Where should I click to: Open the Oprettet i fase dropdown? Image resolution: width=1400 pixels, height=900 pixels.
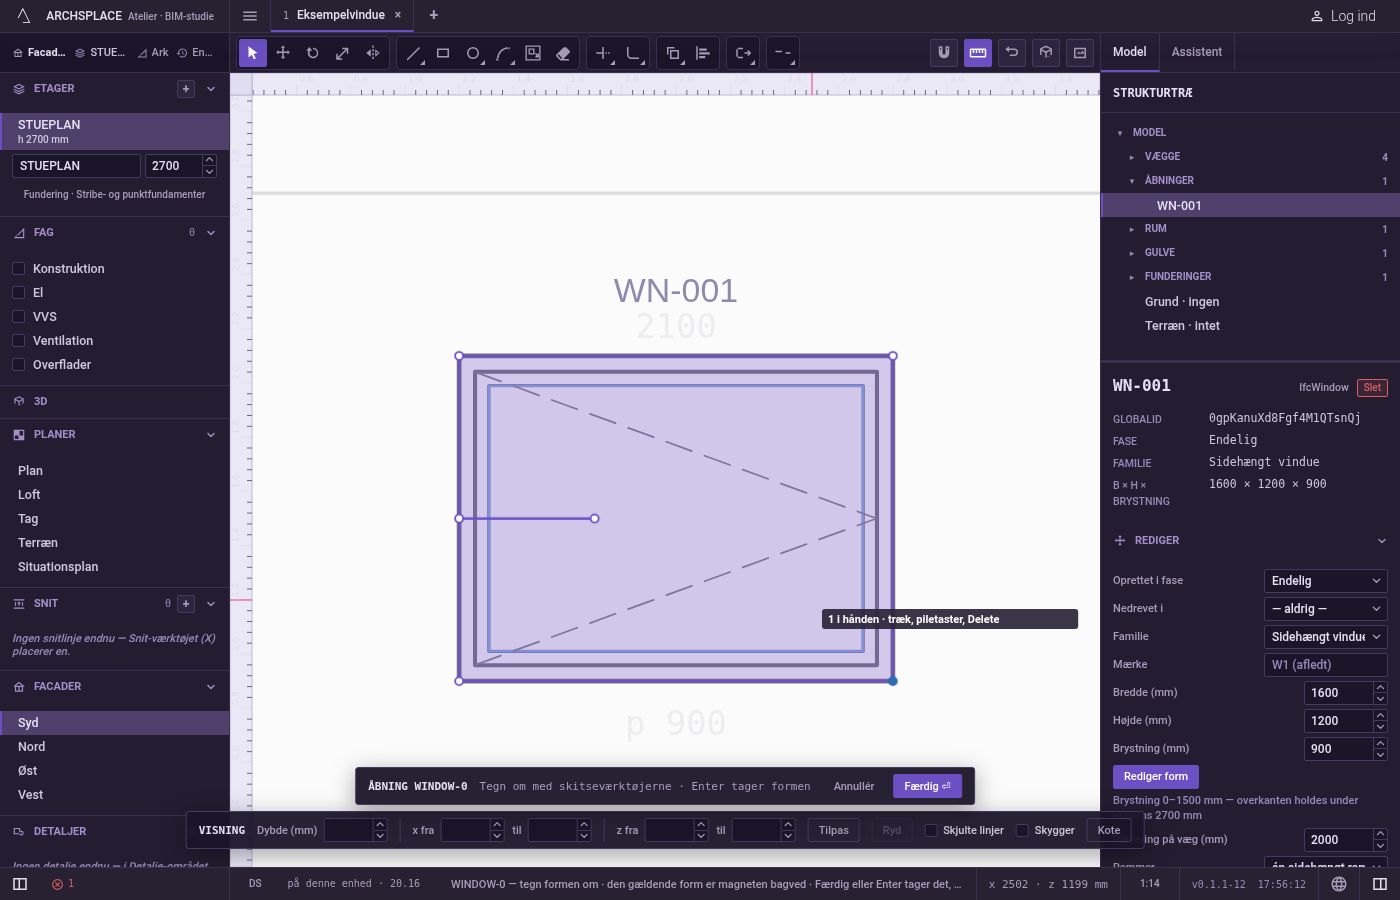point(1326,581)
